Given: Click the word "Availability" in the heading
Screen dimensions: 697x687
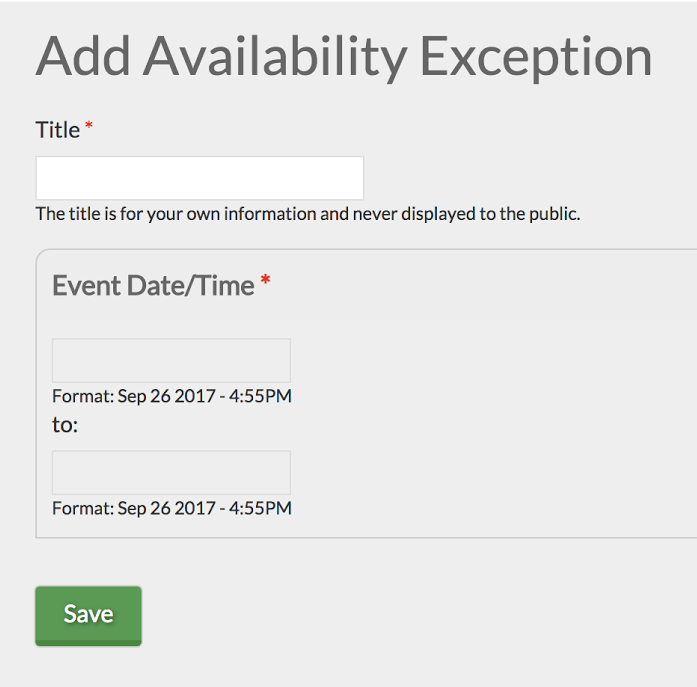Looking at the screenshot, I should click(x=275, y=59).
